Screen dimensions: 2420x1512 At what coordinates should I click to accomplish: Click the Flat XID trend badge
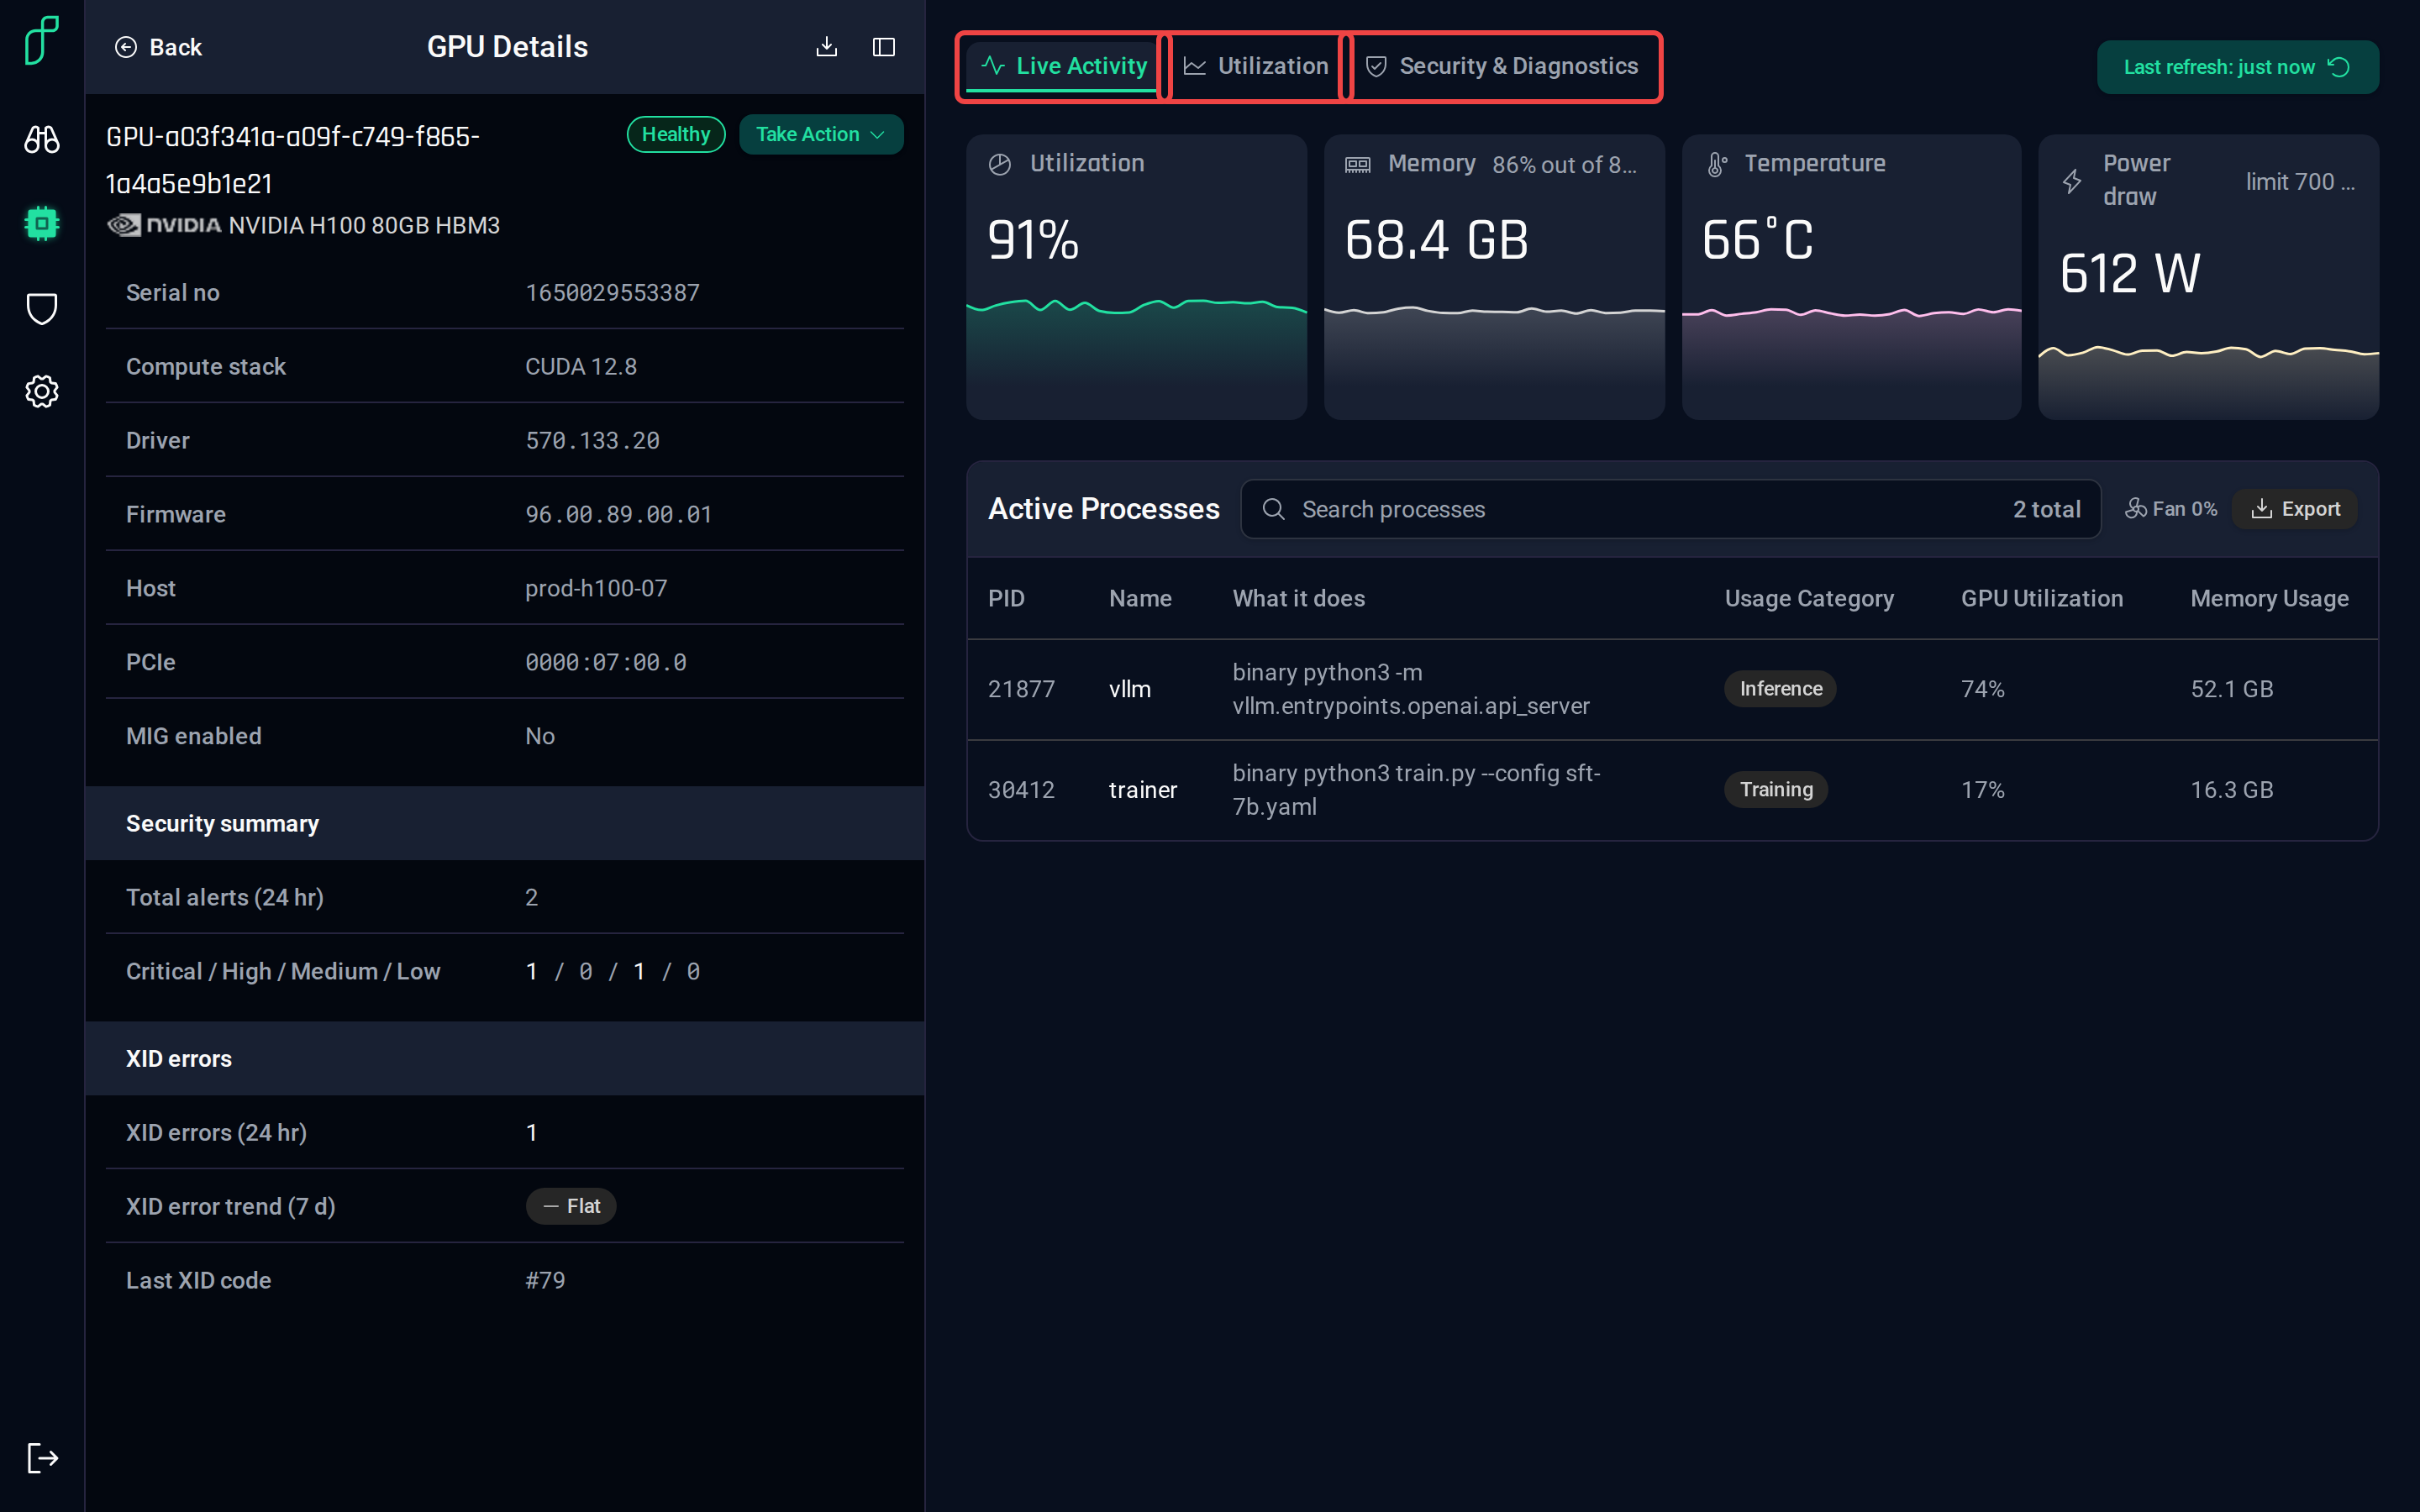tap(571, 1206)
